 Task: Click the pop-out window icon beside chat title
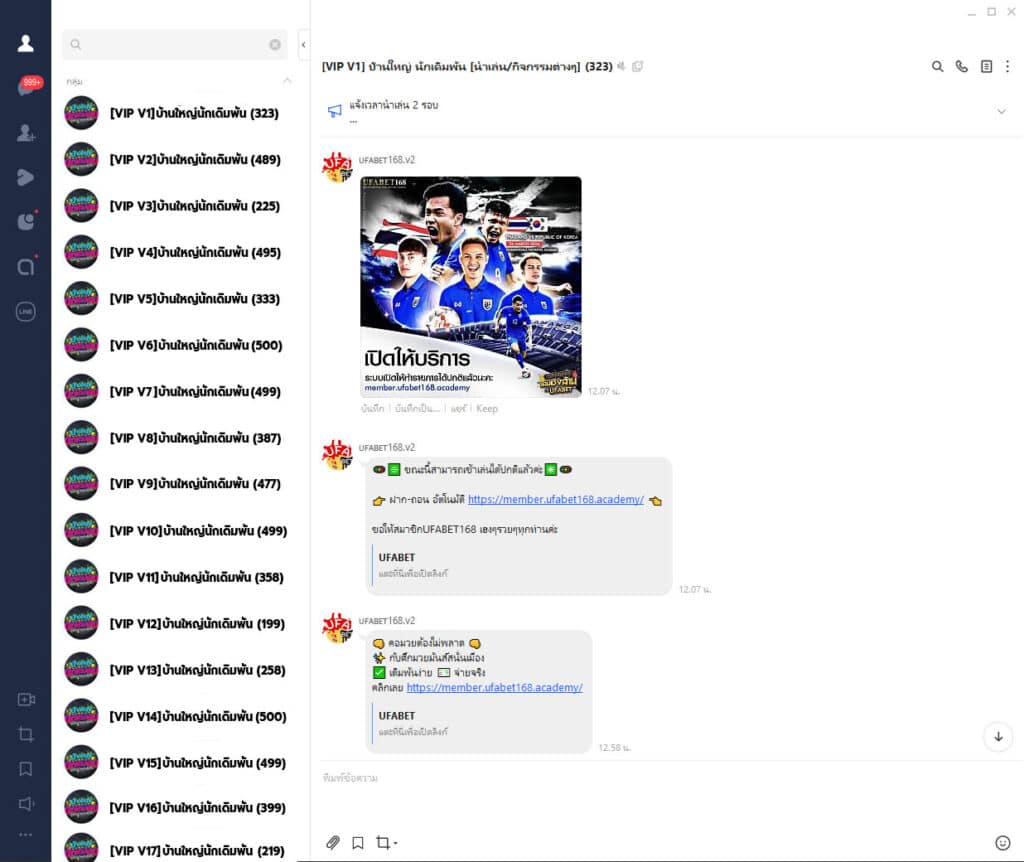(x=637, y=66)
